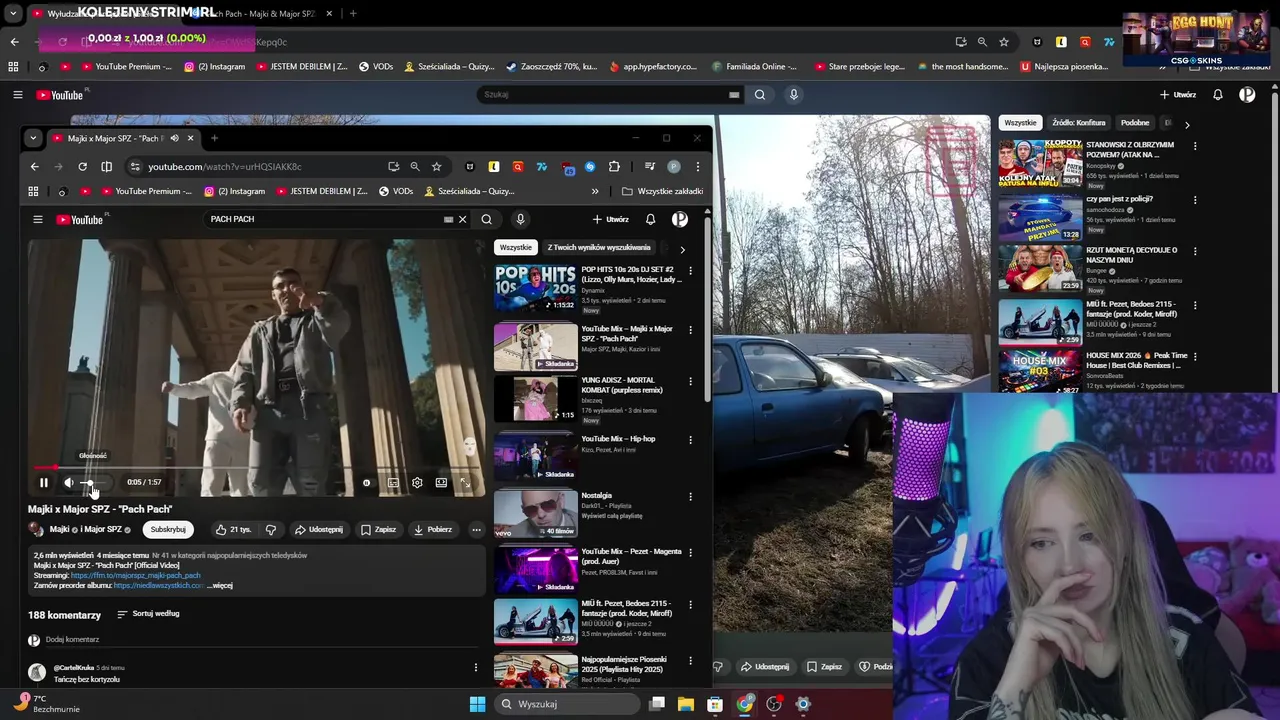Bookmark page with front window star
Image resolution: width=1280 pixels, height=720 pixels.
tap(437, 166)
